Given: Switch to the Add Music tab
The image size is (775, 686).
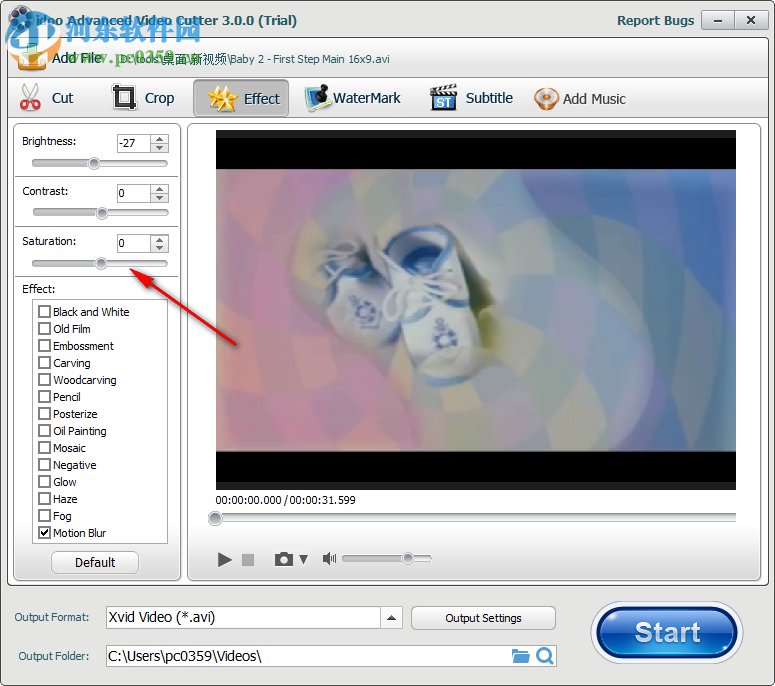Looking at the screenshot, I should (580, 98).
